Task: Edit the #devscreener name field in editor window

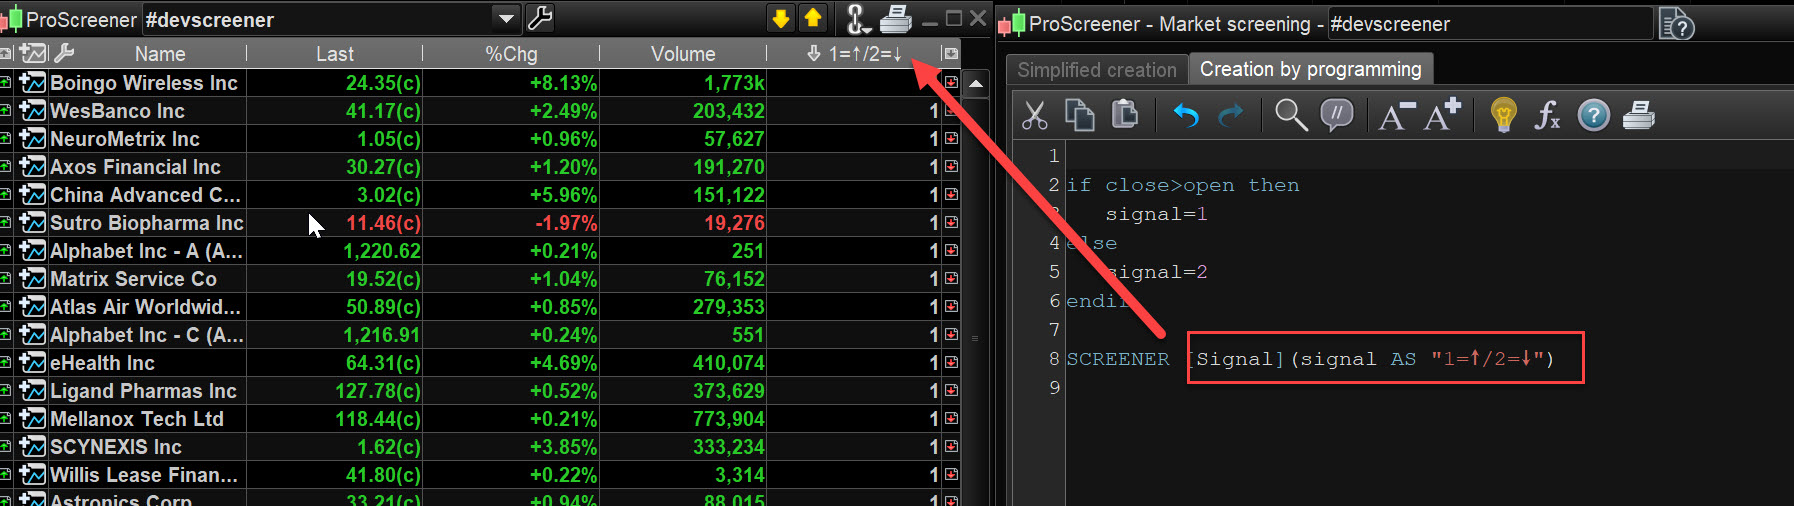Action: point(1489,24)
